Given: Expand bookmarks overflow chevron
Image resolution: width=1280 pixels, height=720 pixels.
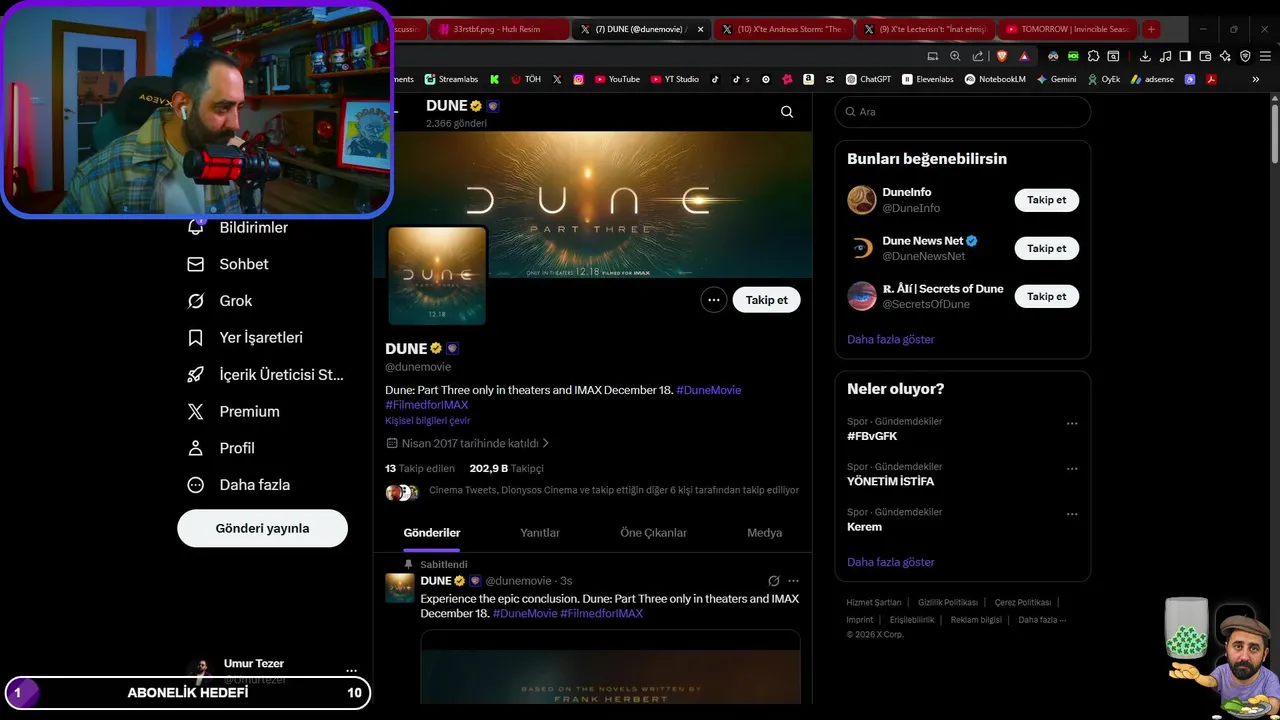Looking at the screenshot, I should [1256, 79].
